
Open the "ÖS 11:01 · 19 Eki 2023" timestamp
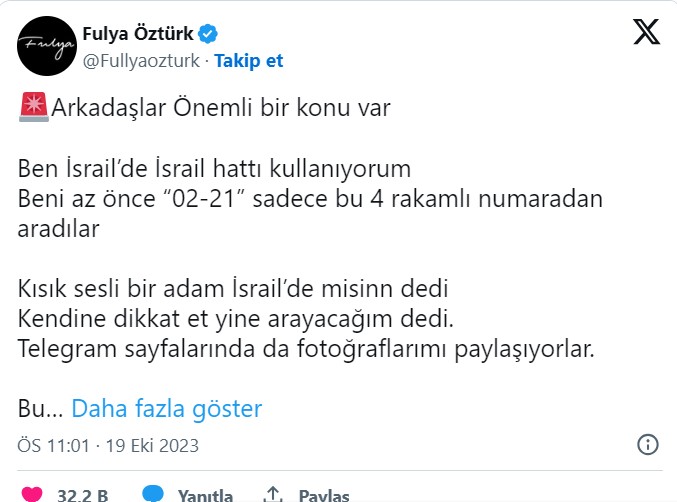pos(109,445)
